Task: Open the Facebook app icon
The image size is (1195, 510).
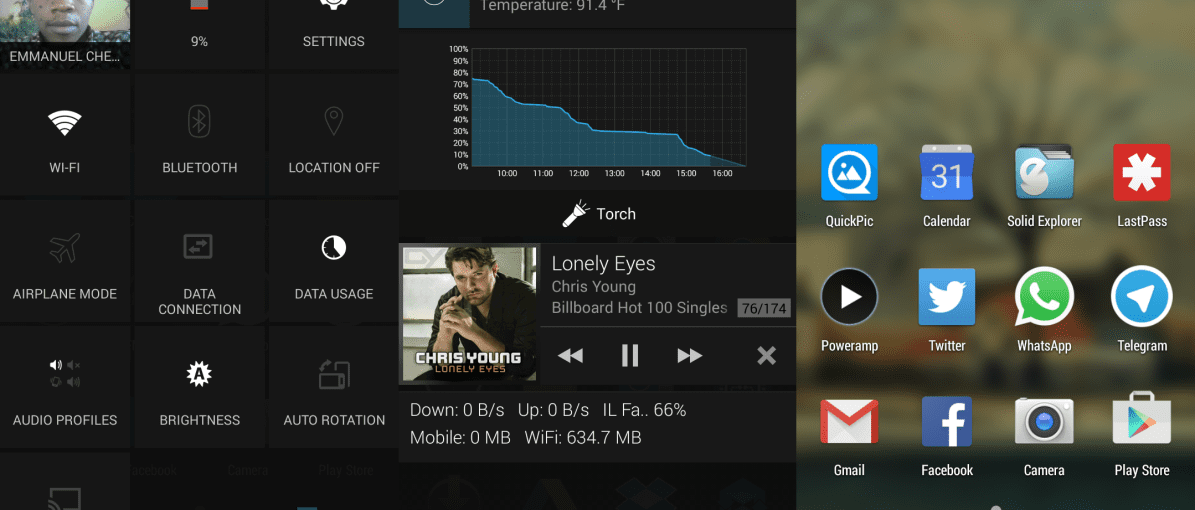Action: pyautogui.click(x=947, y=422)
